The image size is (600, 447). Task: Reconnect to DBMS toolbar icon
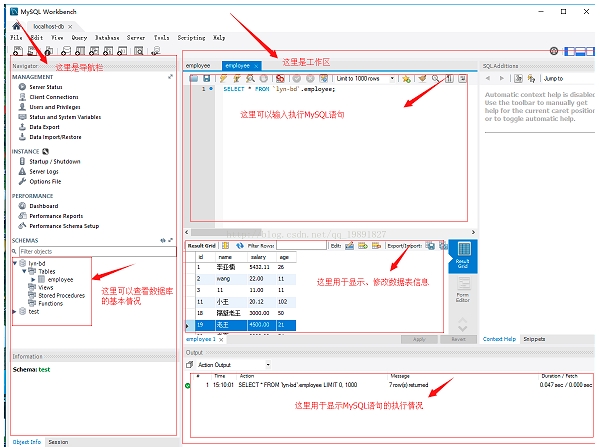[x=155, y=51]
